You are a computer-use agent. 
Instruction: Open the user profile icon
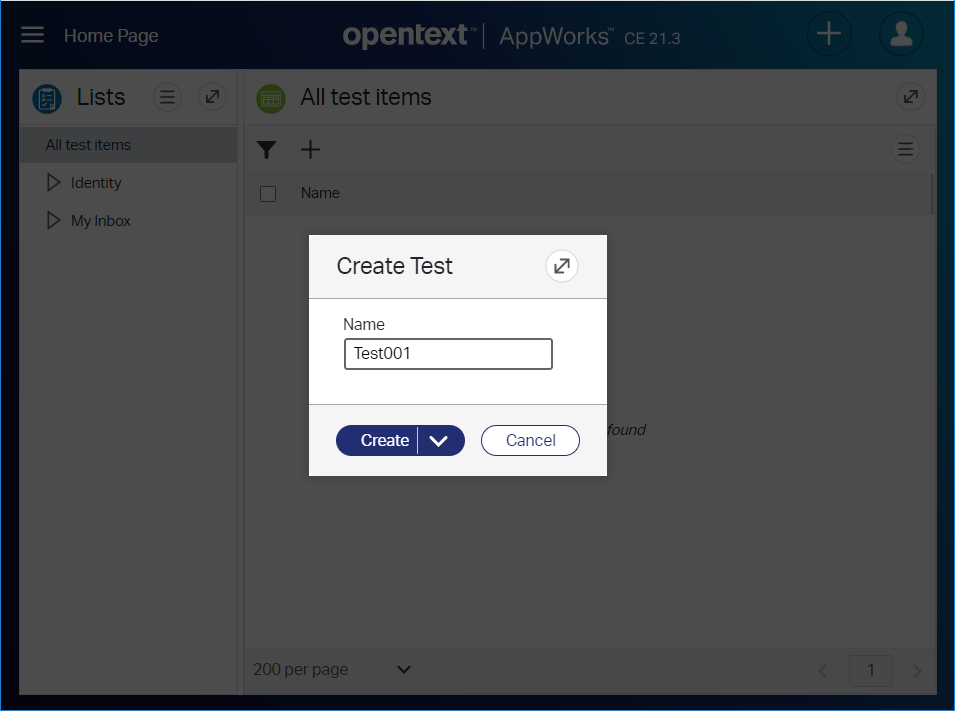pyautogui.click(x=900, y=34)
